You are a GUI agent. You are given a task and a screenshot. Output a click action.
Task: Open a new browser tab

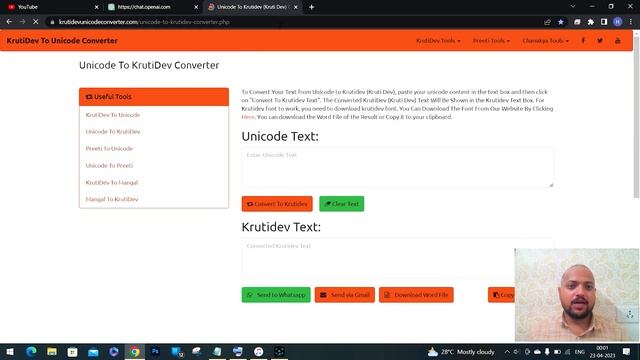[x=311, y=7]
